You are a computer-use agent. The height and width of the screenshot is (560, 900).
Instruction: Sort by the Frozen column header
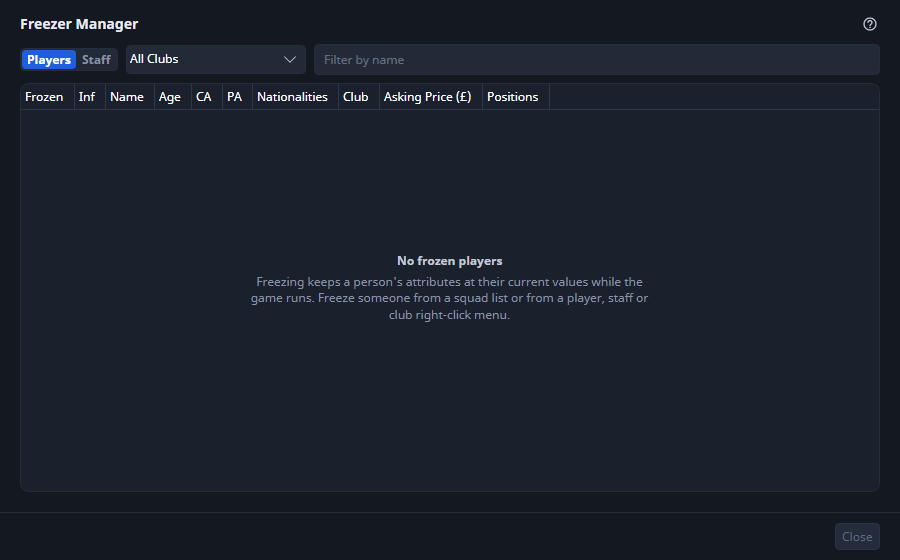(x=47, y=97)
